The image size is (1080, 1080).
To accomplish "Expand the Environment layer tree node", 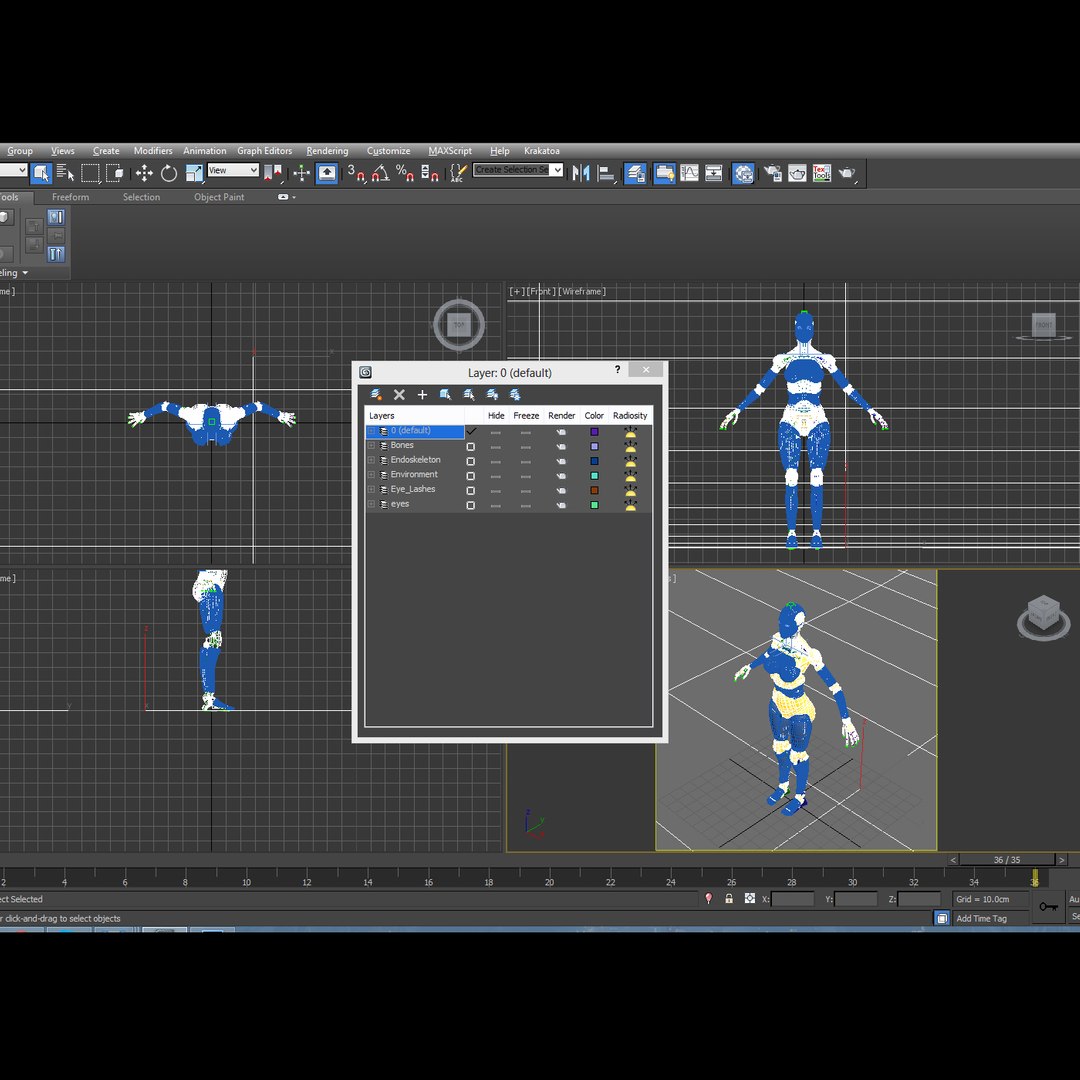I will (371, 475).
